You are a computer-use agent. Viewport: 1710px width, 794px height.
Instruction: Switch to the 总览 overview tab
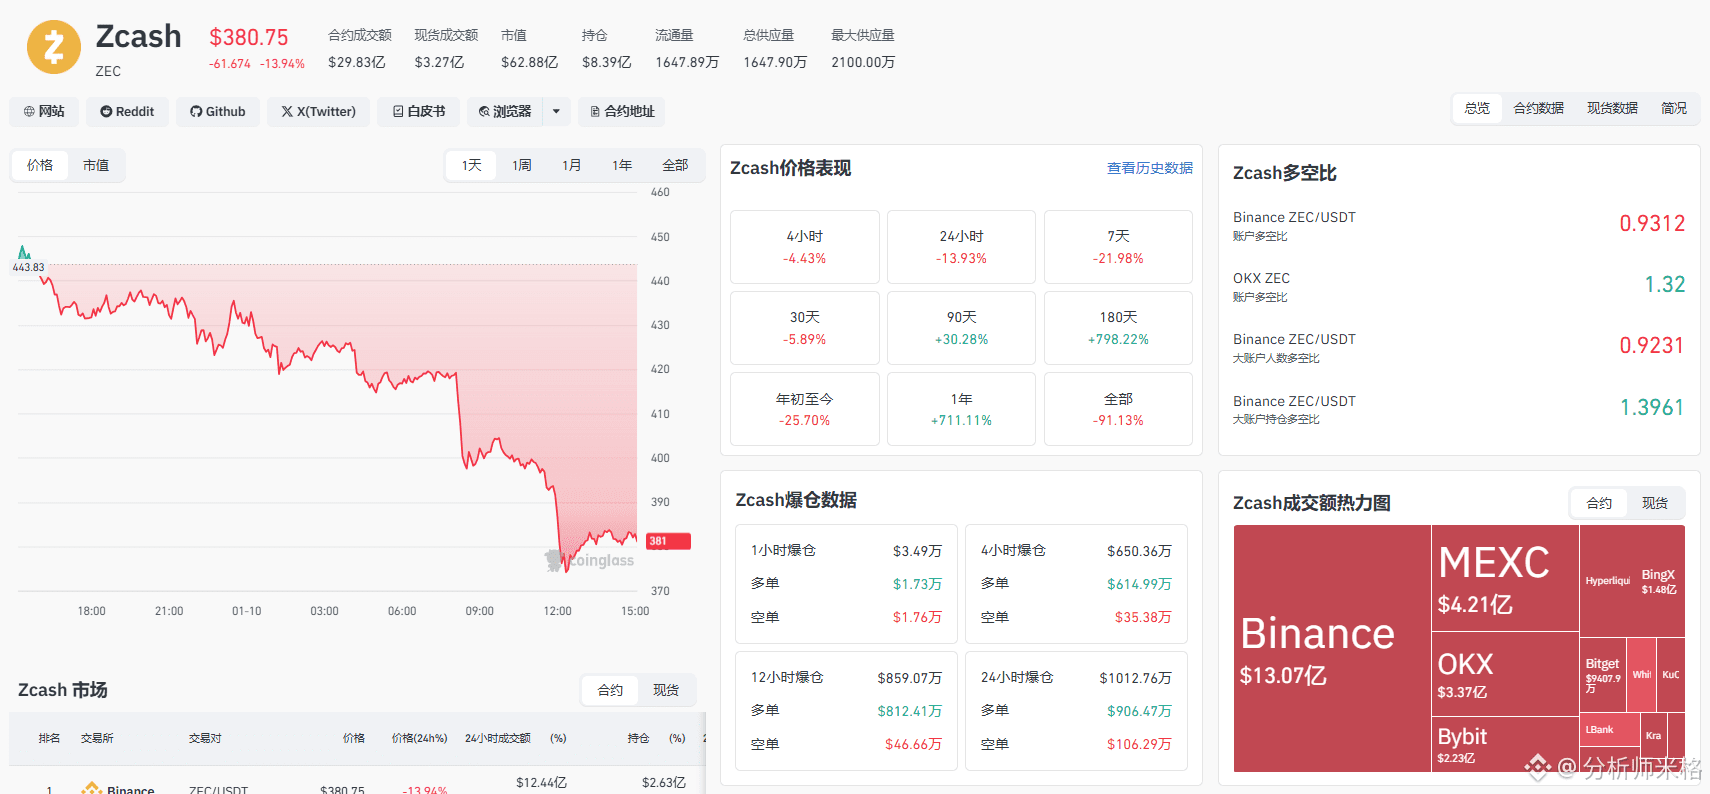point(1477,108)
